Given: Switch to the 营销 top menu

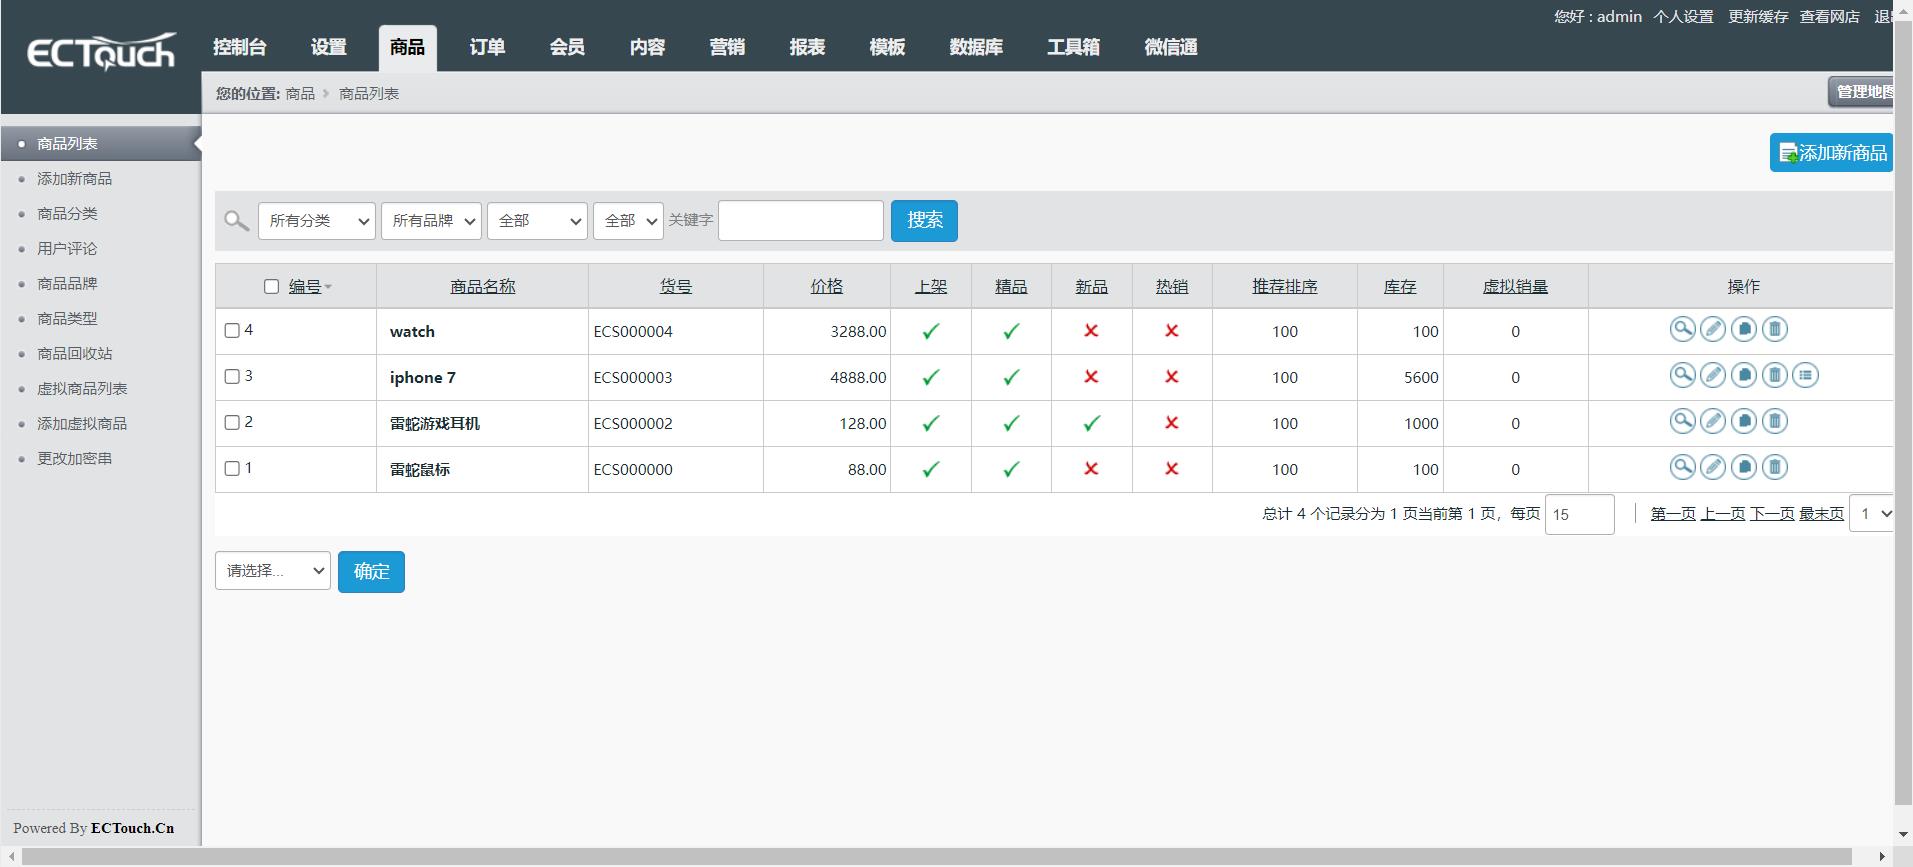Looking at the screenshot, I should [727, 47].
